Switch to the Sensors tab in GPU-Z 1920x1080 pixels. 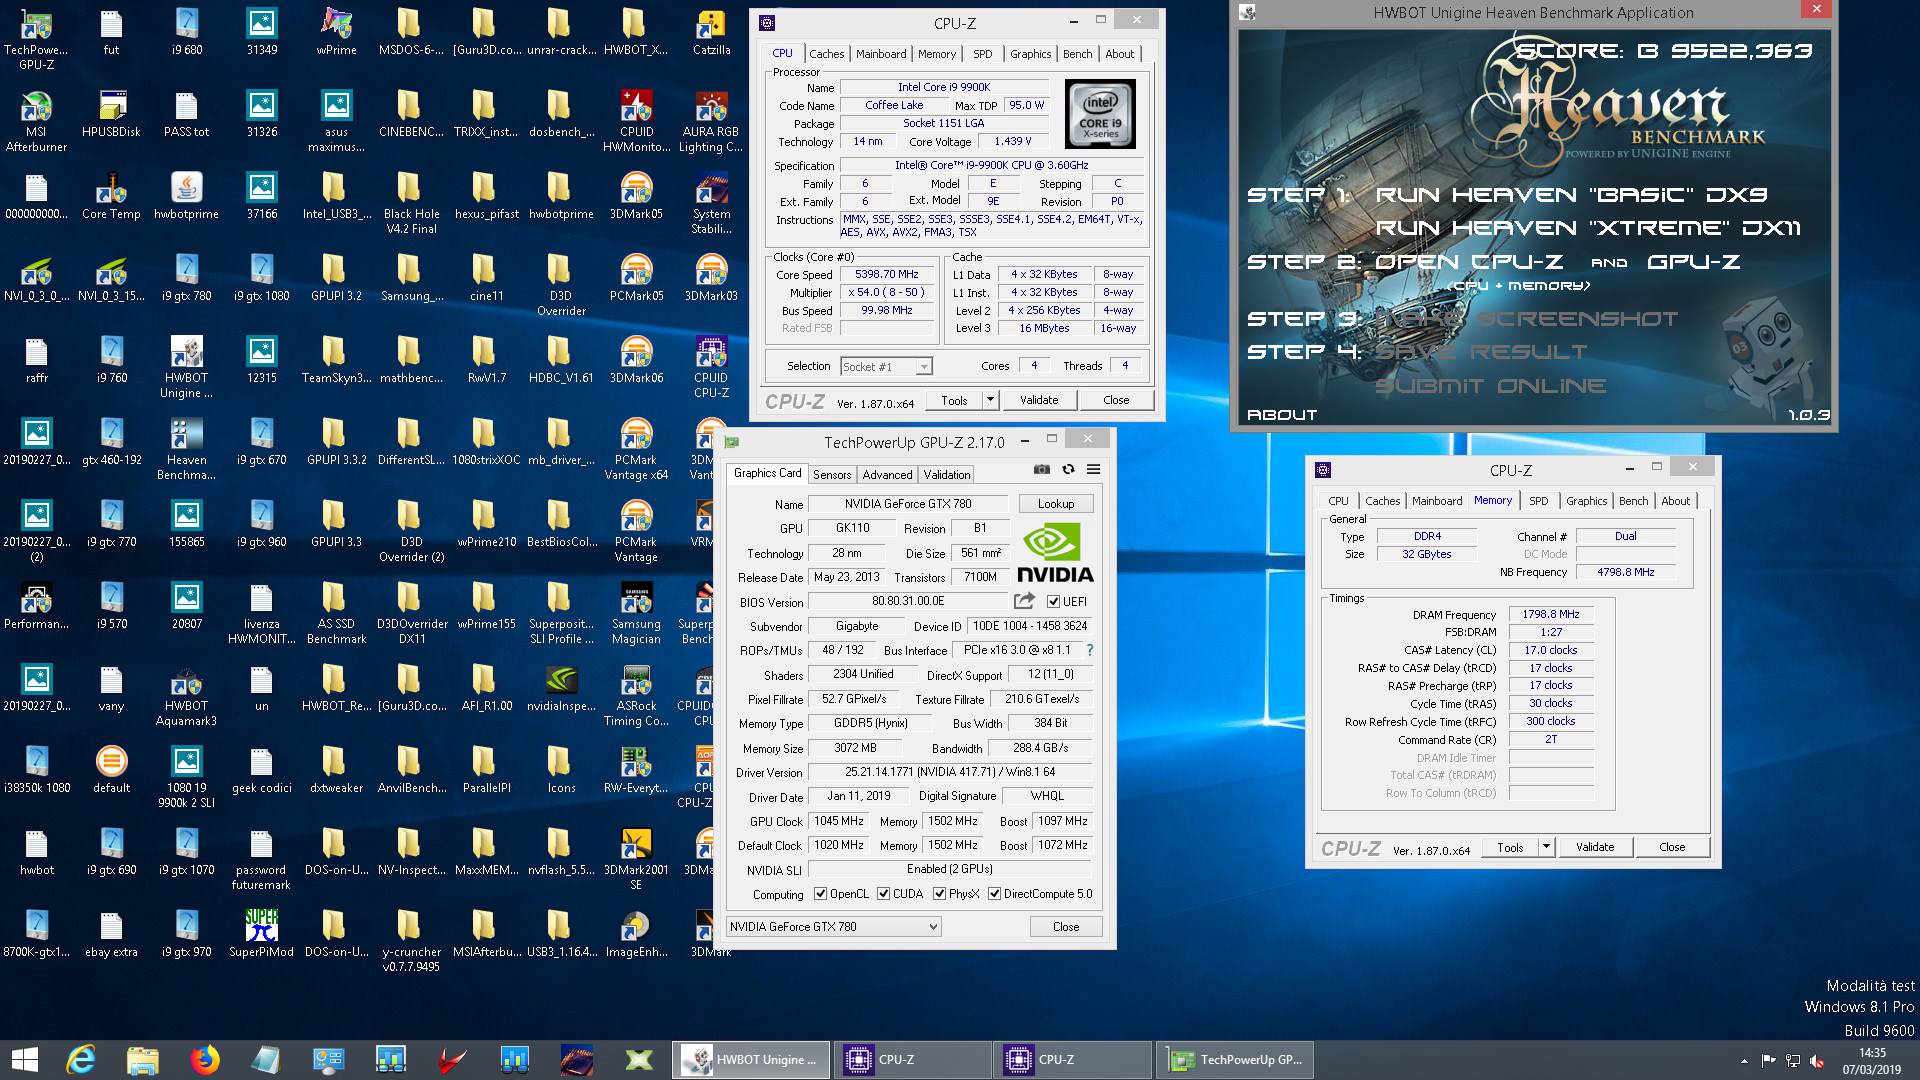tap(832, 475)
